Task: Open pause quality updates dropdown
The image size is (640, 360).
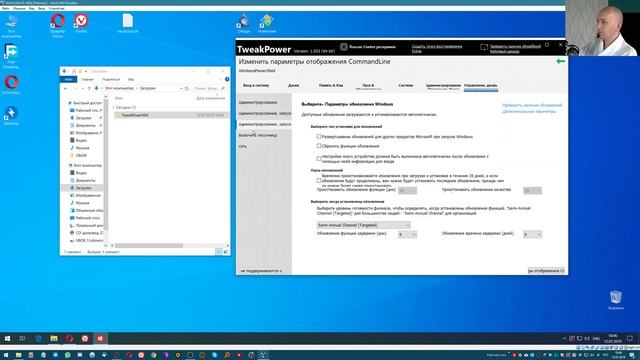Action: pos(532,191)
